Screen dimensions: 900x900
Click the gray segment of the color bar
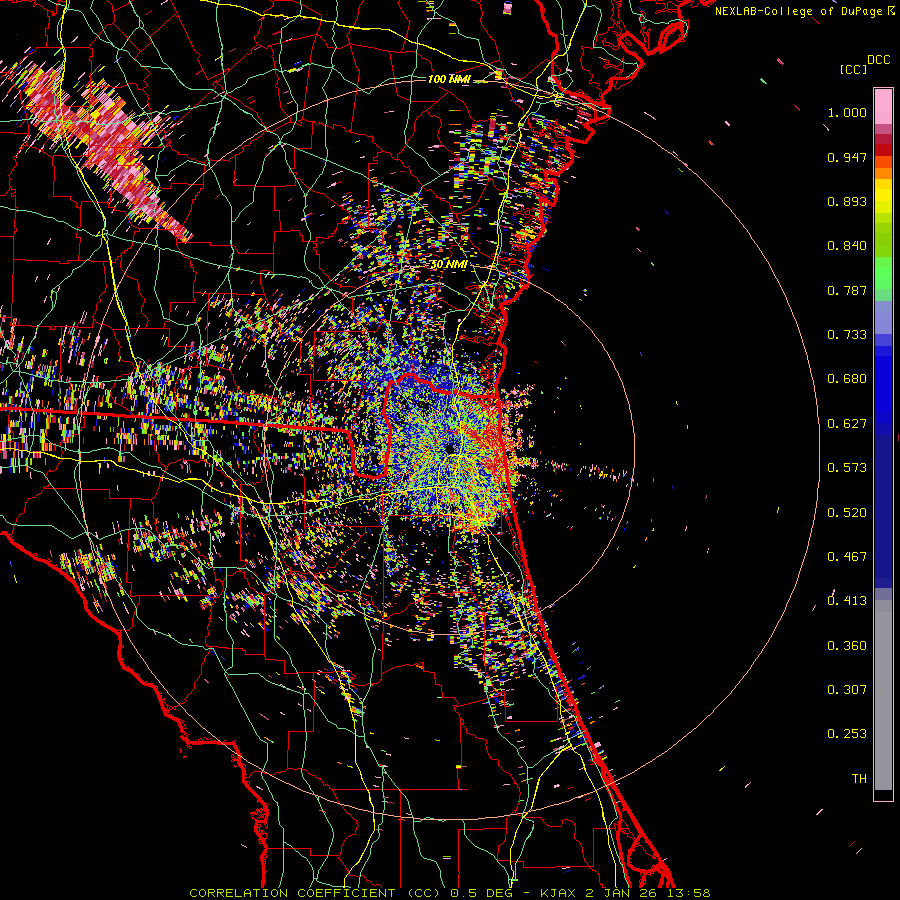click(x=883, y=696)
